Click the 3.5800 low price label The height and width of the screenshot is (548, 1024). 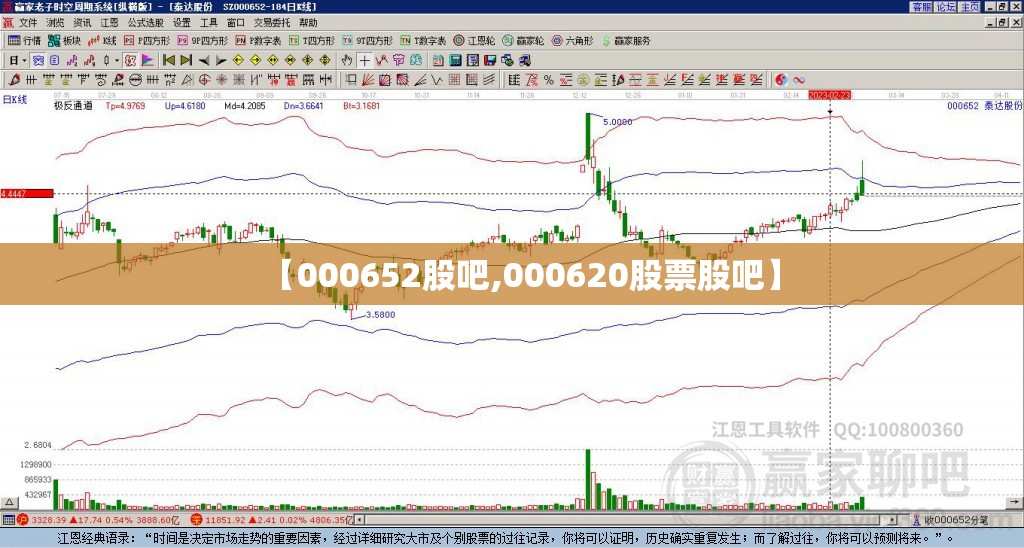[x=380, y=314]
